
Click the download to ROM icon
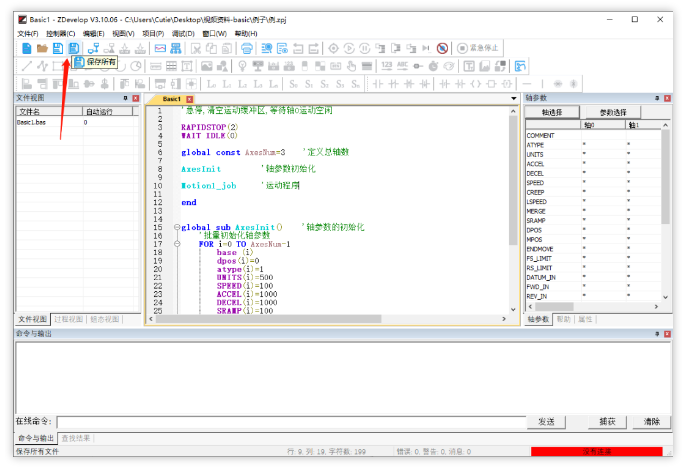coord(140,48)
